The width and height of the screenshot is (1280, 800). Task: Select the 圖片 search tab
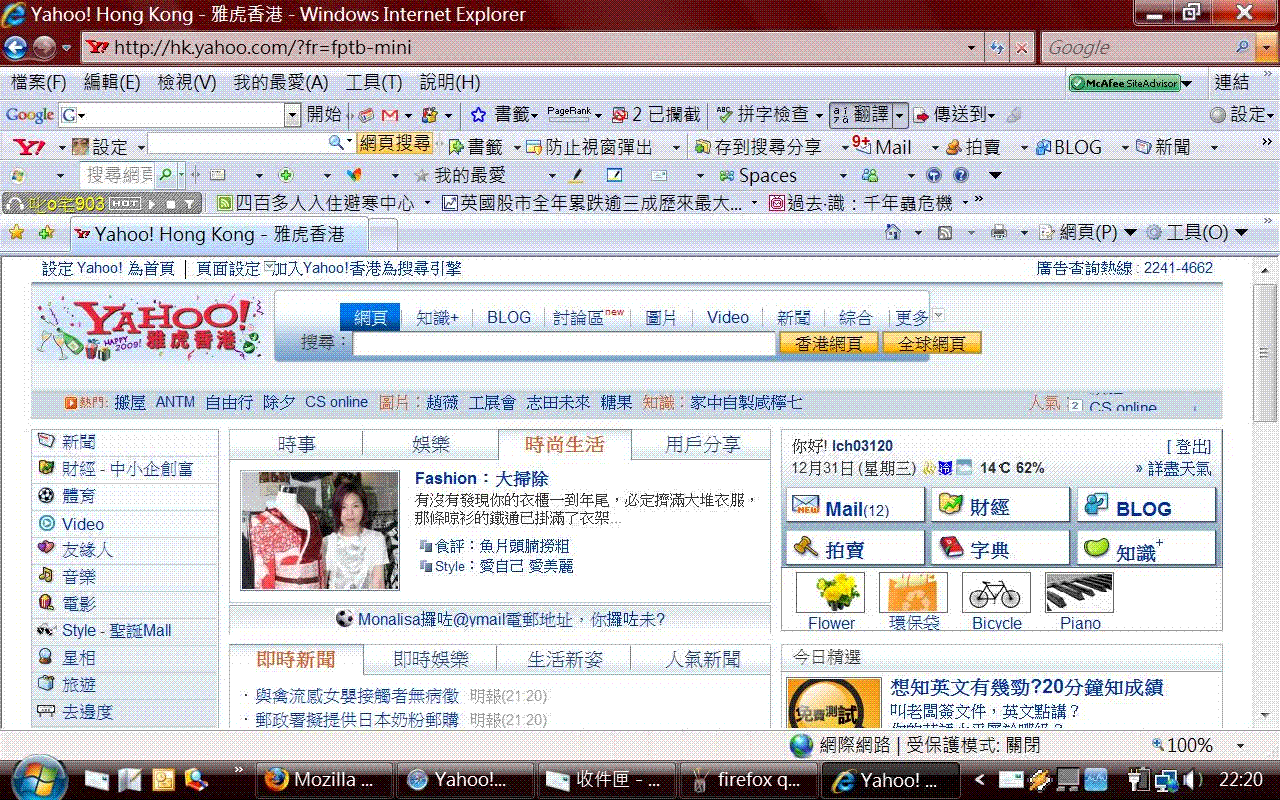(661, 317)
